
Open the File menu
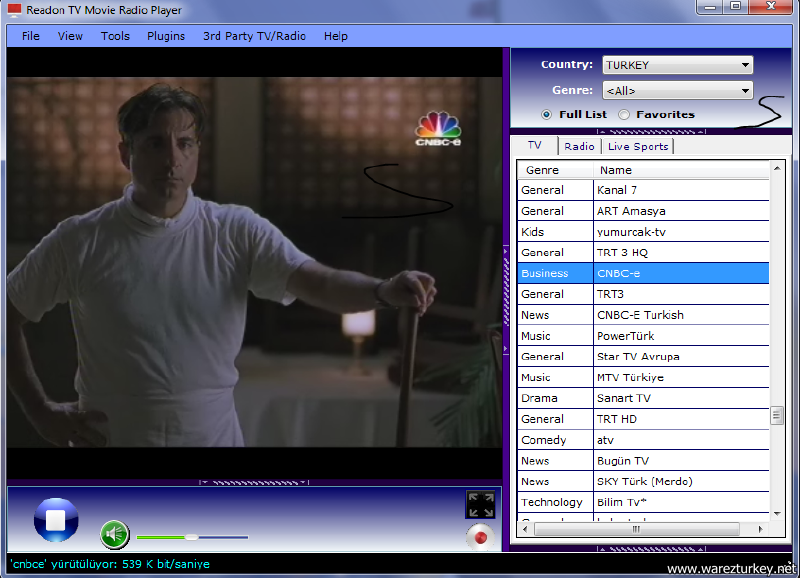[x=31, y=36]
